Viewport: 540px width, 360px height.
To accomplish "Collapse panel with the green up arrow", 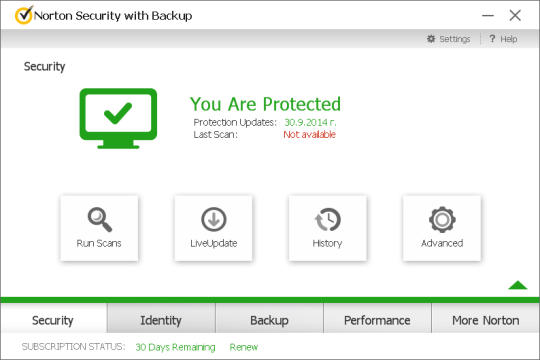I will click(518, 285).
